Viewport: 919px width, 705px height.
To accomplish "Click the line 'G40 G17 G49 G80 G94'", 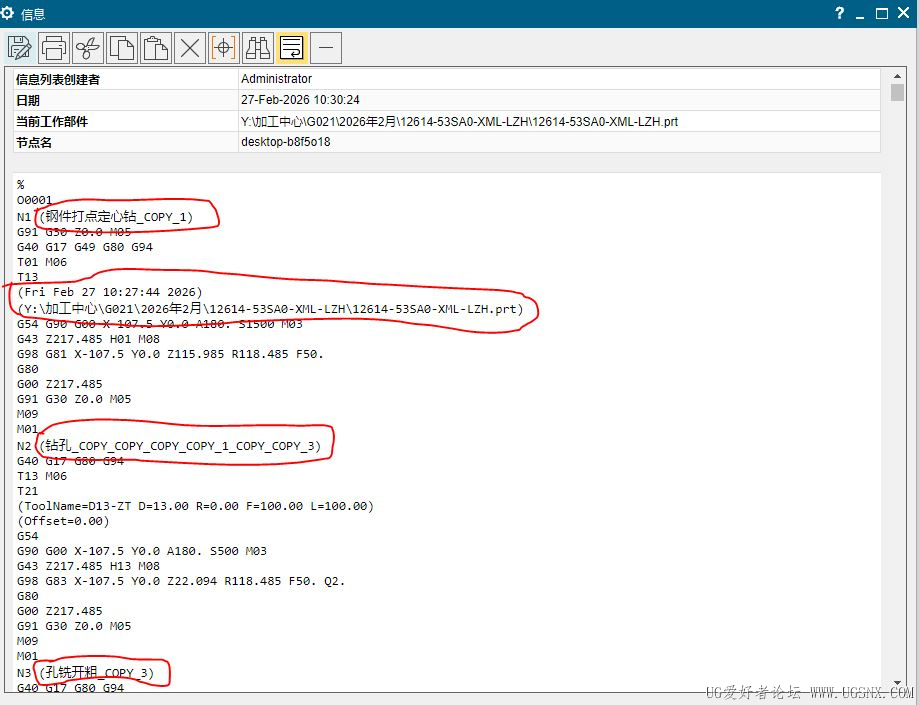I will click(85, 247).
